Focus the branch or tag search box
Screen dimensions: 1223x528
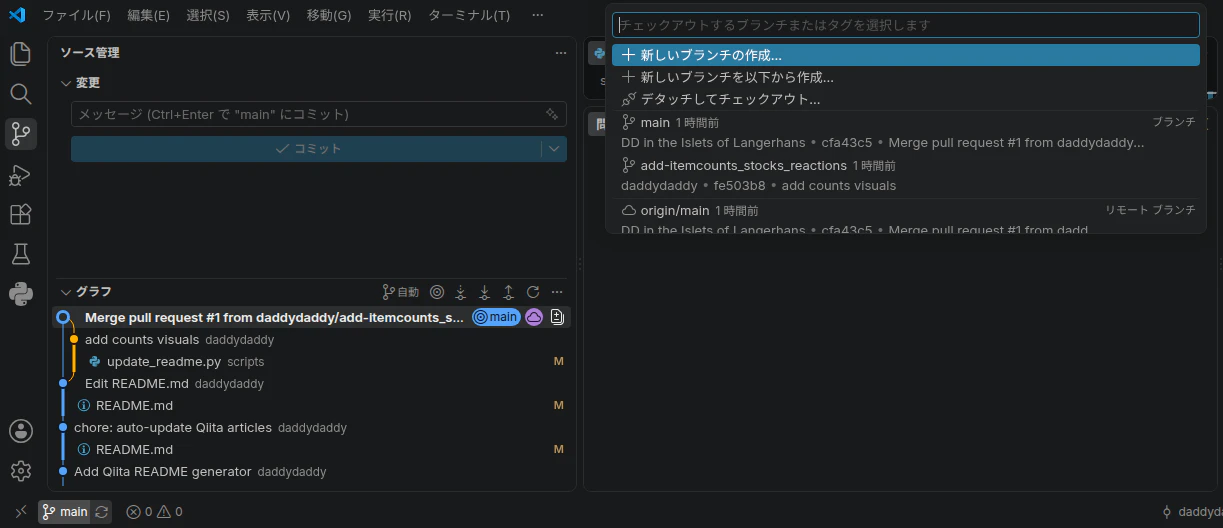[906, 25]
